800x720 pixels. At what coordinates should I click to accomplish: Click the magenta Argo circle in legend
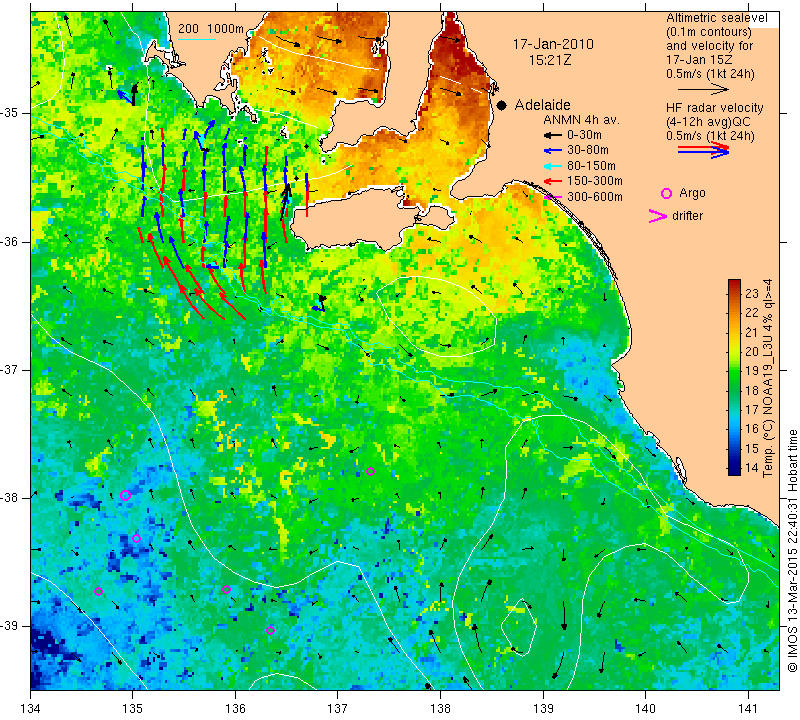pyautogui.click(x=666, y=193)
